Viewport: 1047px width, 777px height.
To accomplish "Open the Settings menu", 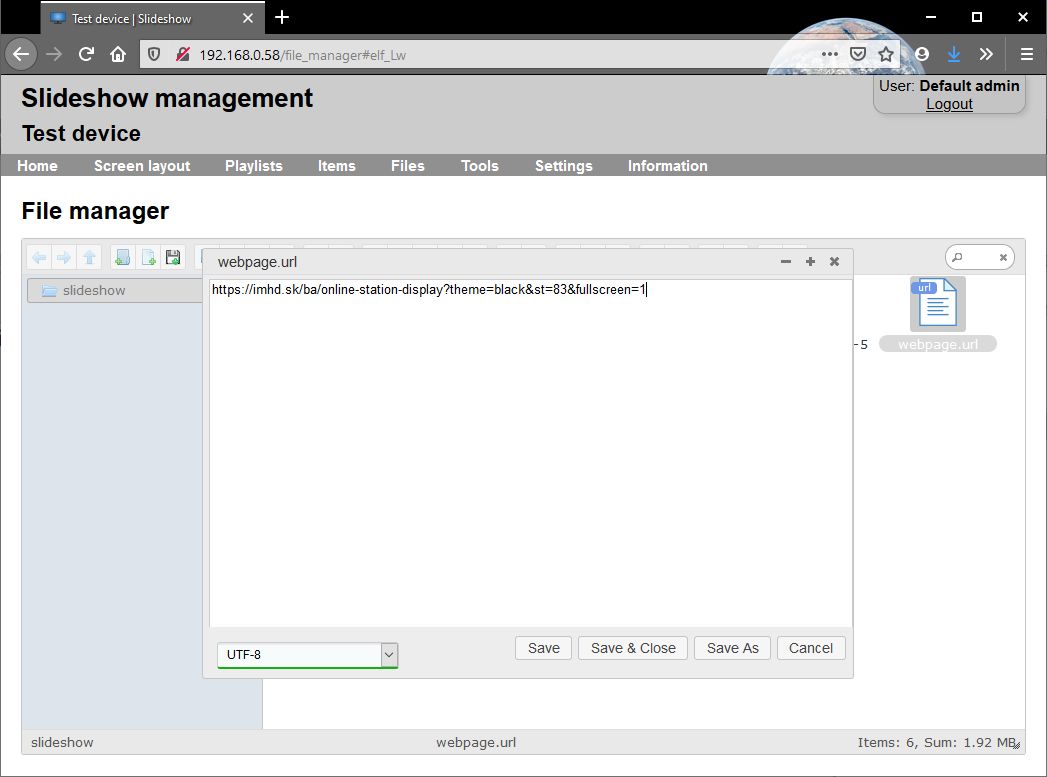I will coord(564,166).
